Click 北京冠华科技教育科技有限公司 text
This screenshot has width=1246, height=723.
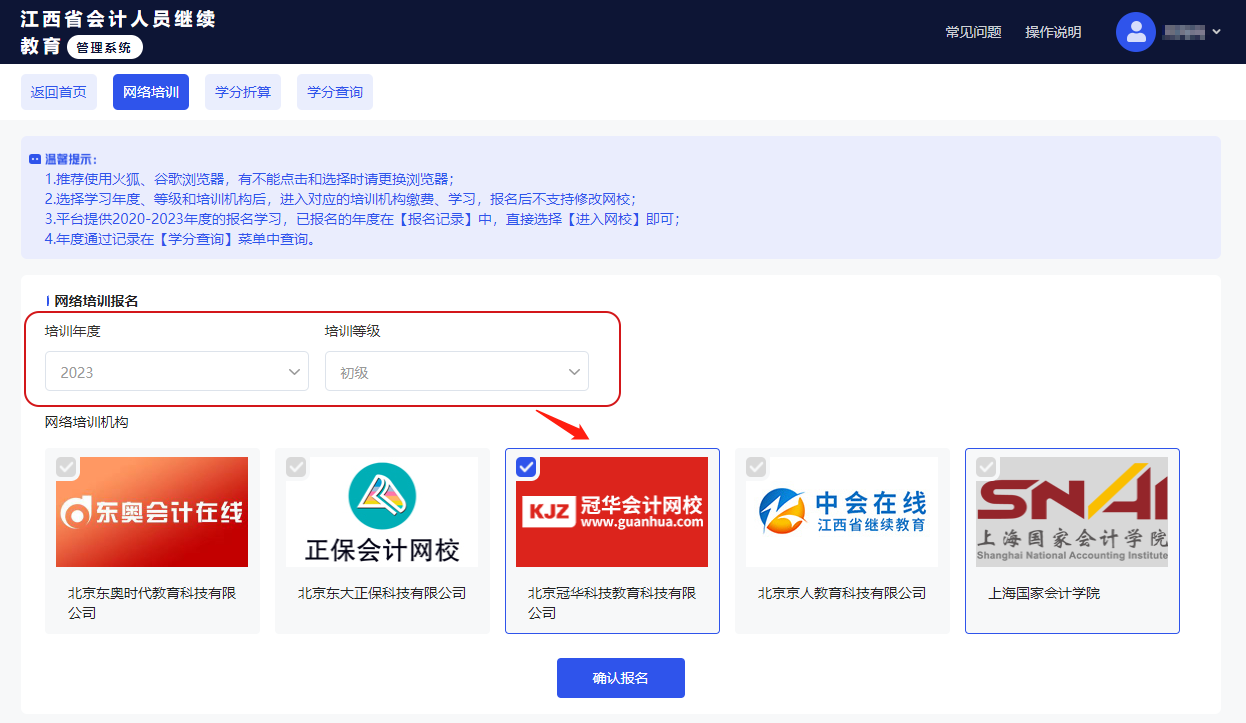[612, 603]
